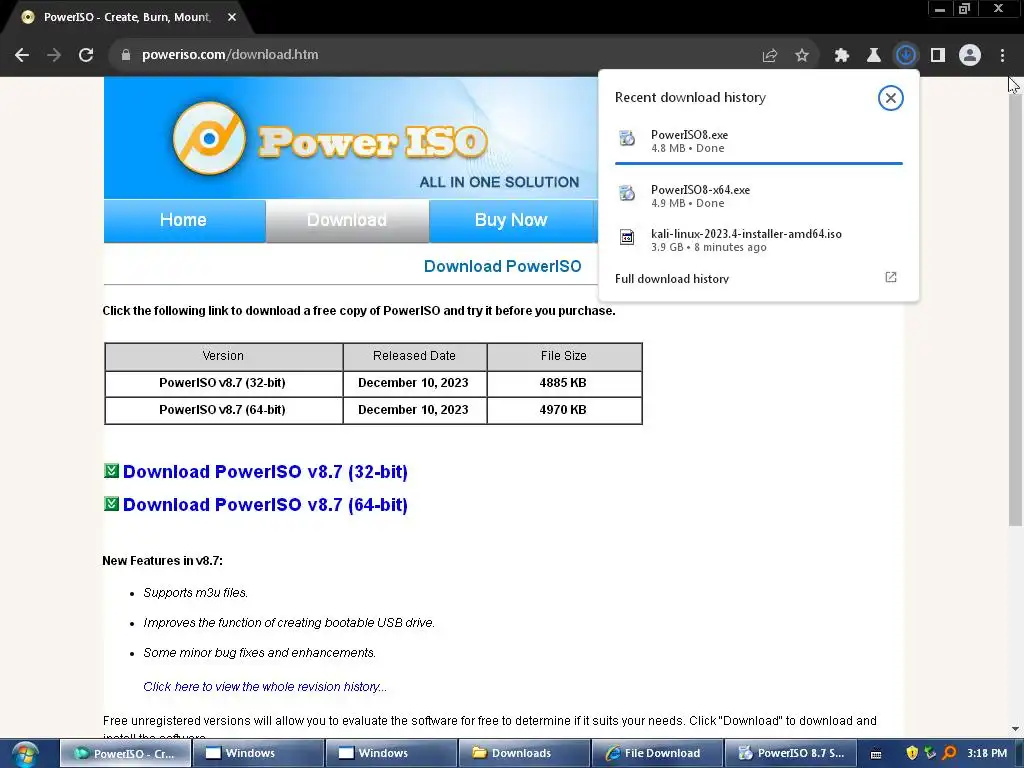The height and width of the screenshot is (768, 1024).
Task: Click the security shield tray icon
Action: point(912,754)
